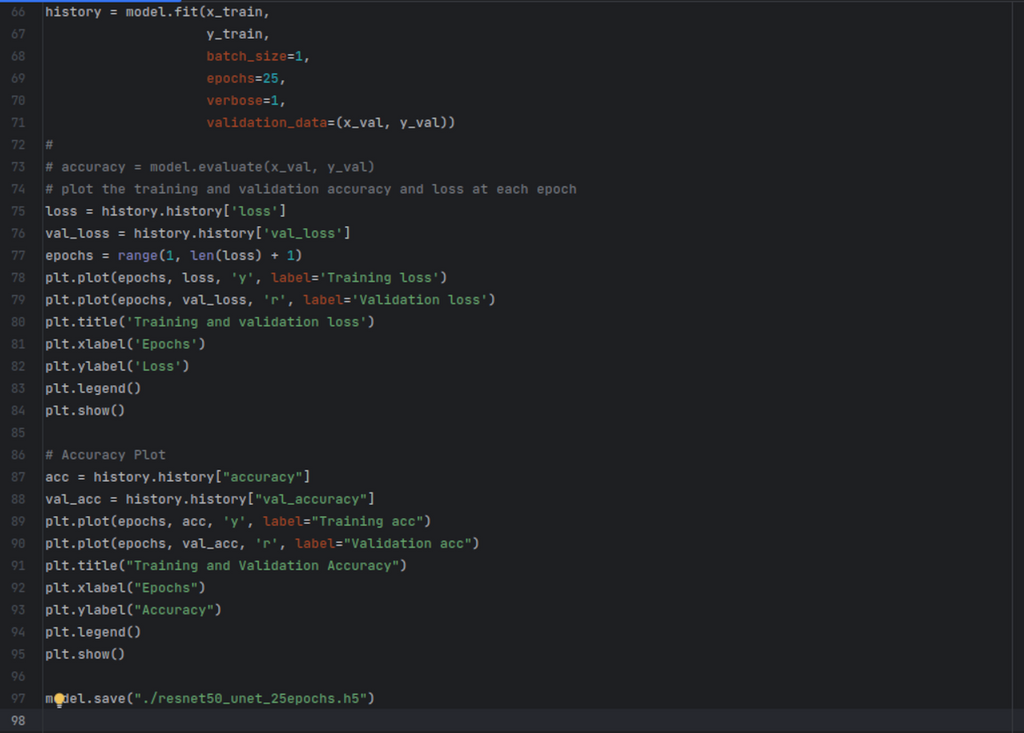Click line number 98 in the gutter
The height and width of the screenshot is (733, 1024).
[x=19, y=721]
